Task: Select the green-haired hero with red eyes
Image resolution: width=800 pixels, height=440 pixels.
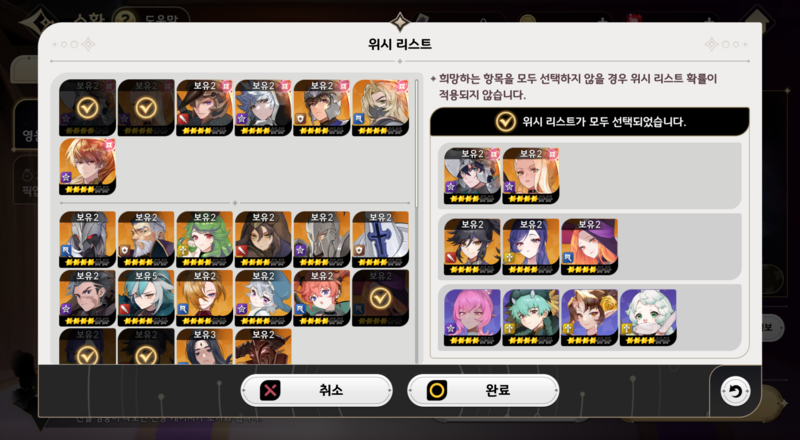Action: (205, 240)
